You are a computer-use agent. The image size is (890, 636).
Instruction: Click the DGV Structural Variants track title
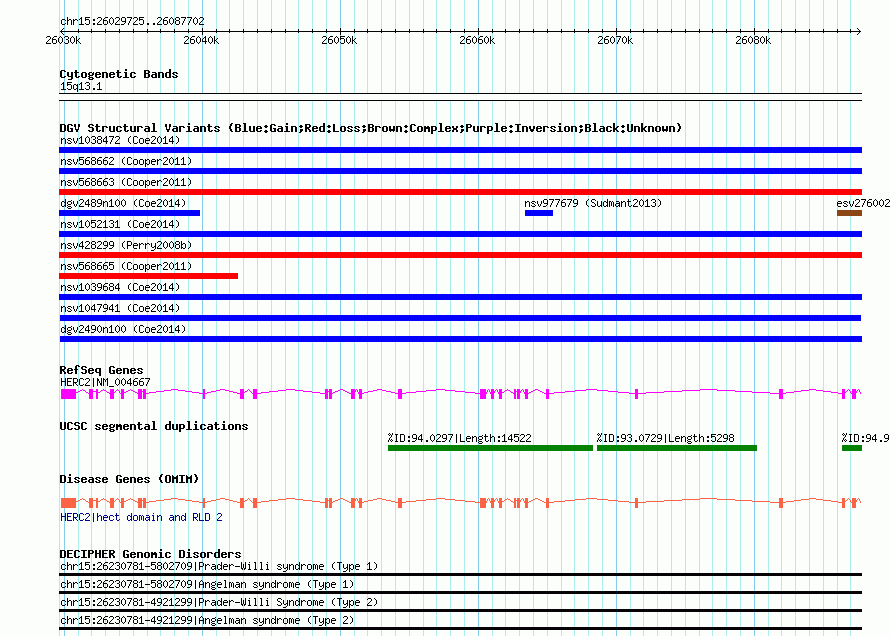pos(371,128)
